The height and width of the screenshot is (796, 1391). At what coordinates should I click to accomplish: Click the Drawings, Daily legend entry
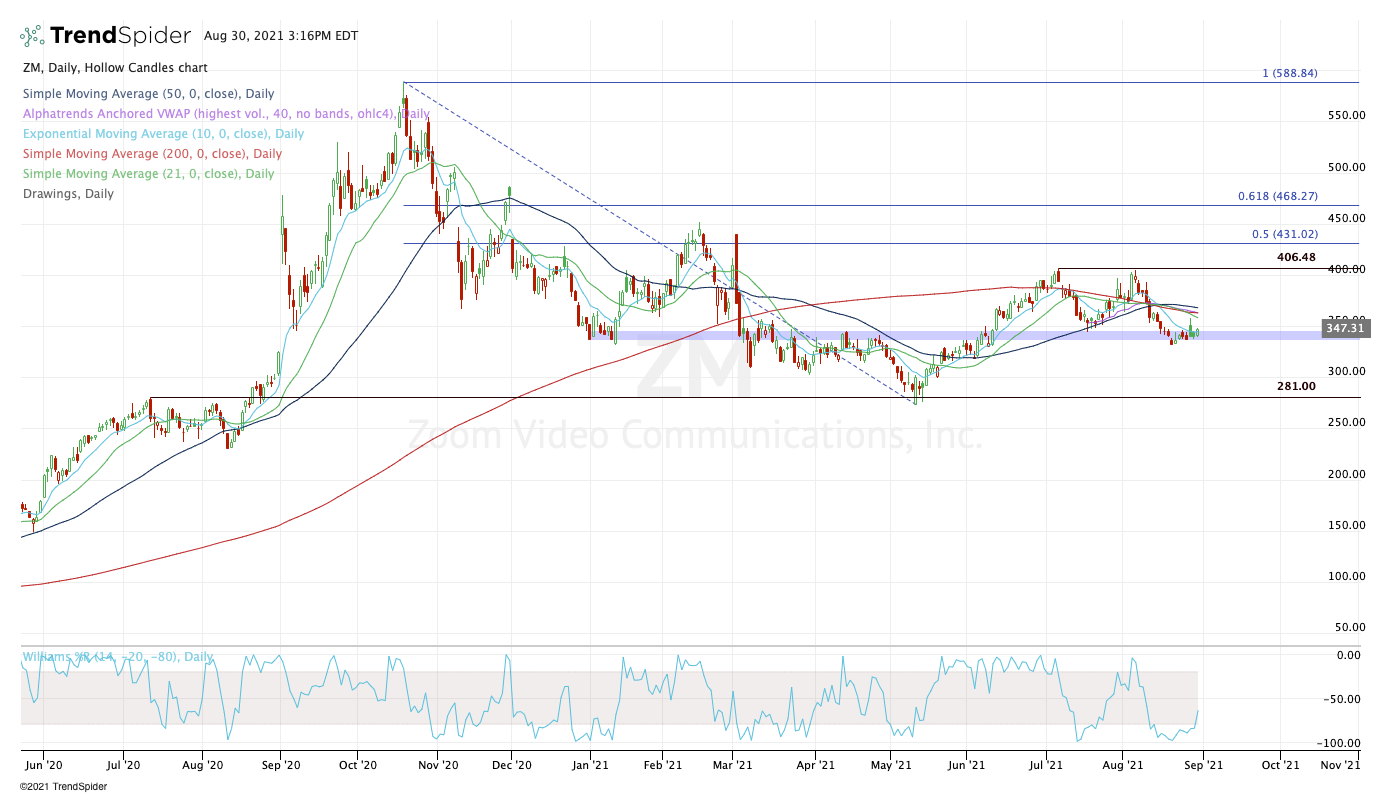[x=67, y=194]
